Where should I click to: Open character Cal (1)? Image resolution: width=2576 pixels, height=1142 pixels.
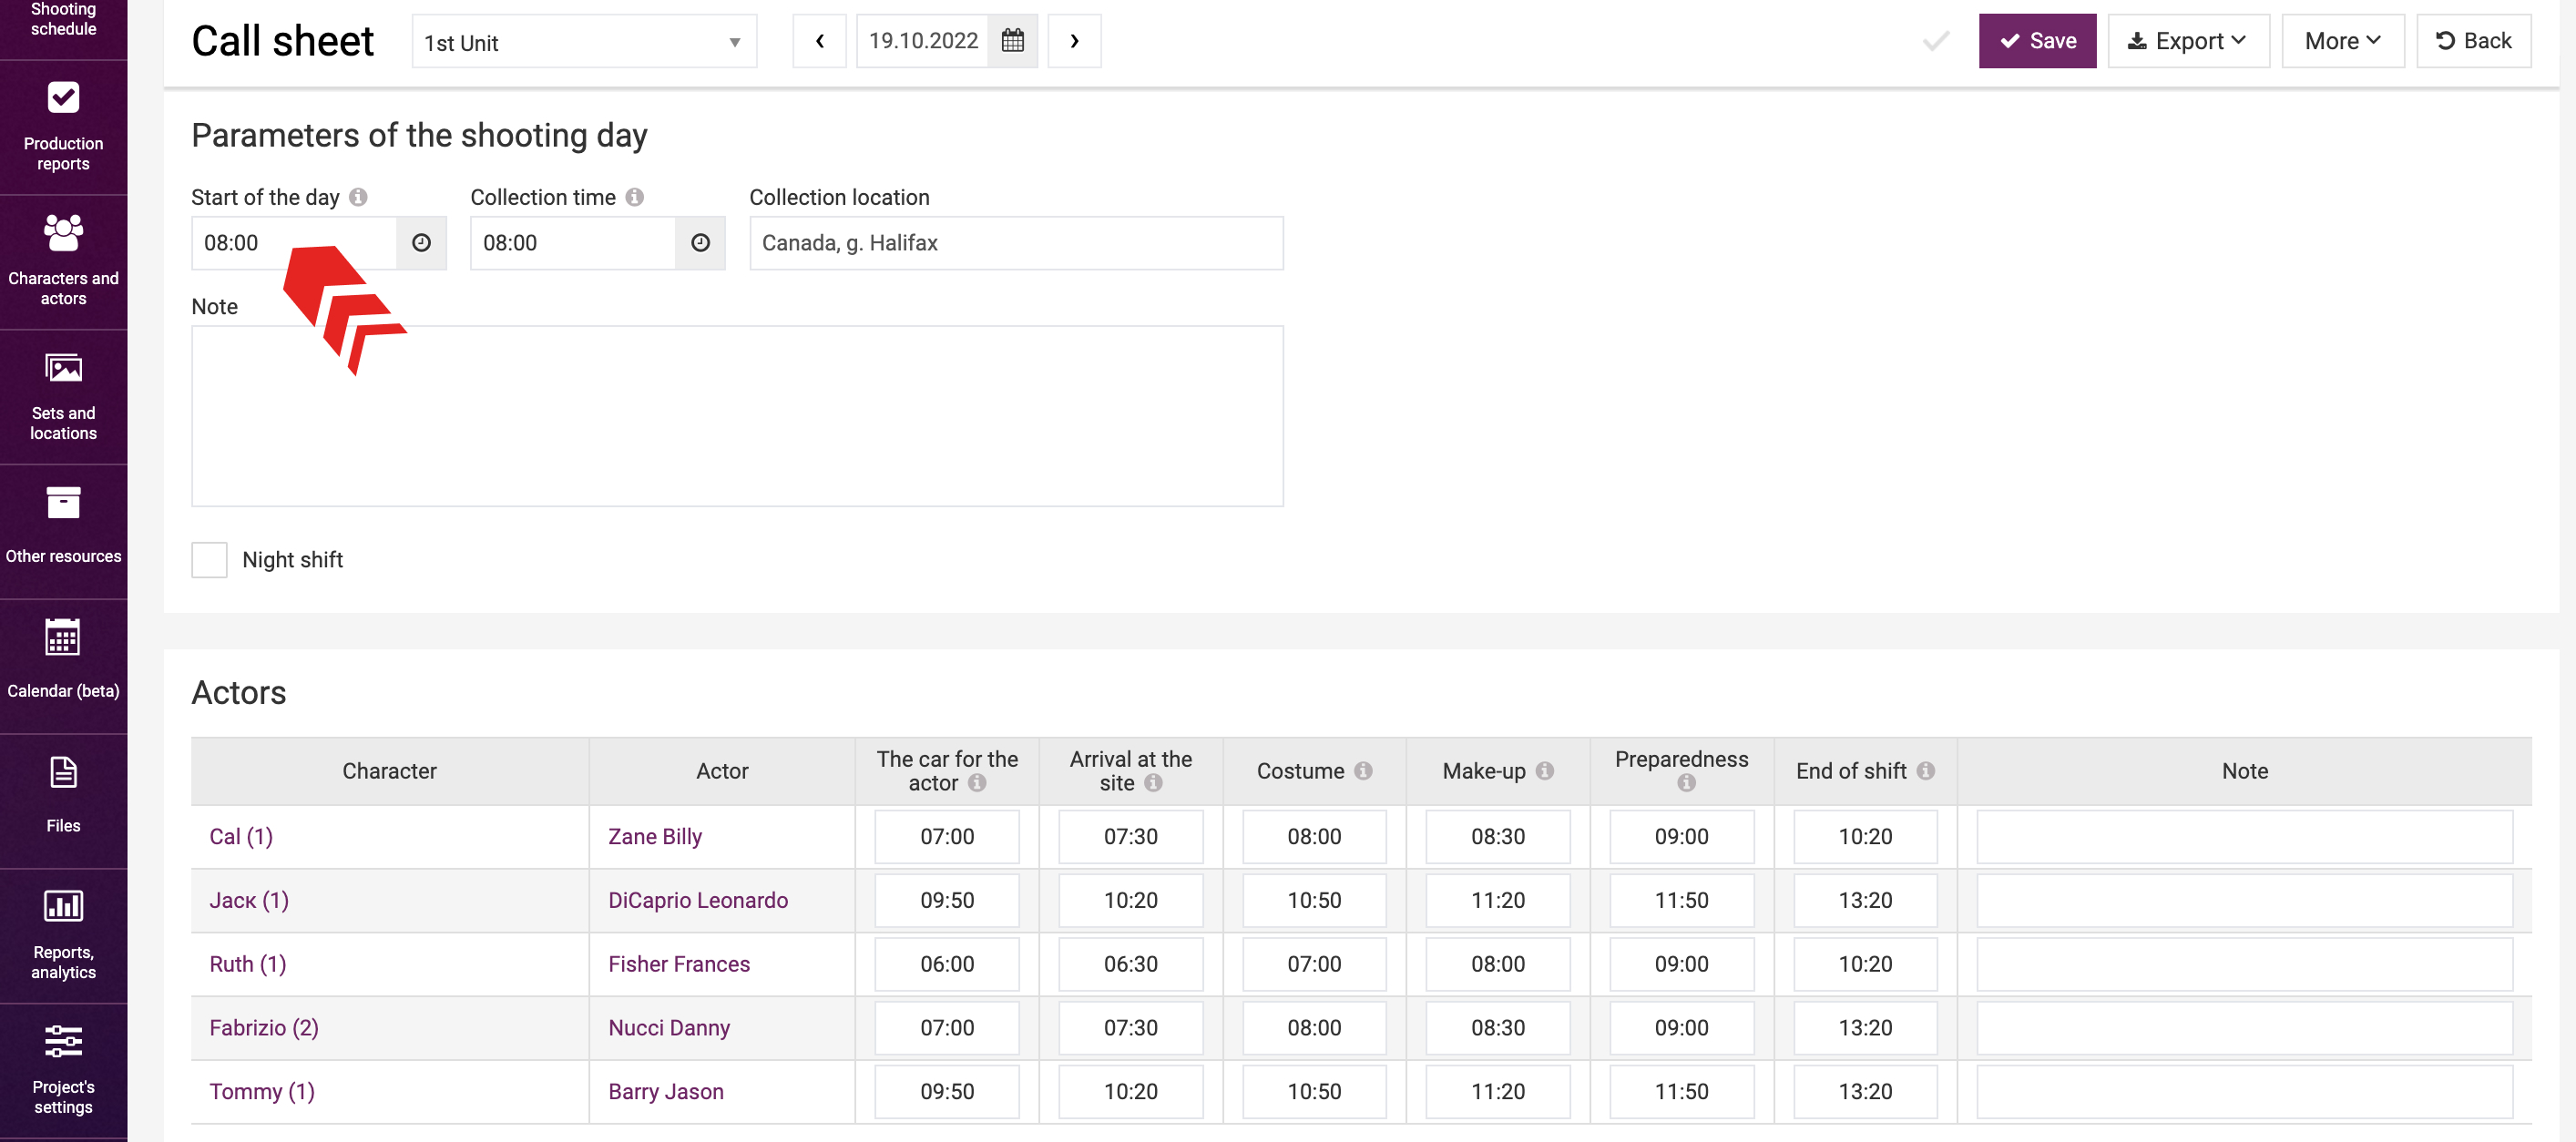241,836
